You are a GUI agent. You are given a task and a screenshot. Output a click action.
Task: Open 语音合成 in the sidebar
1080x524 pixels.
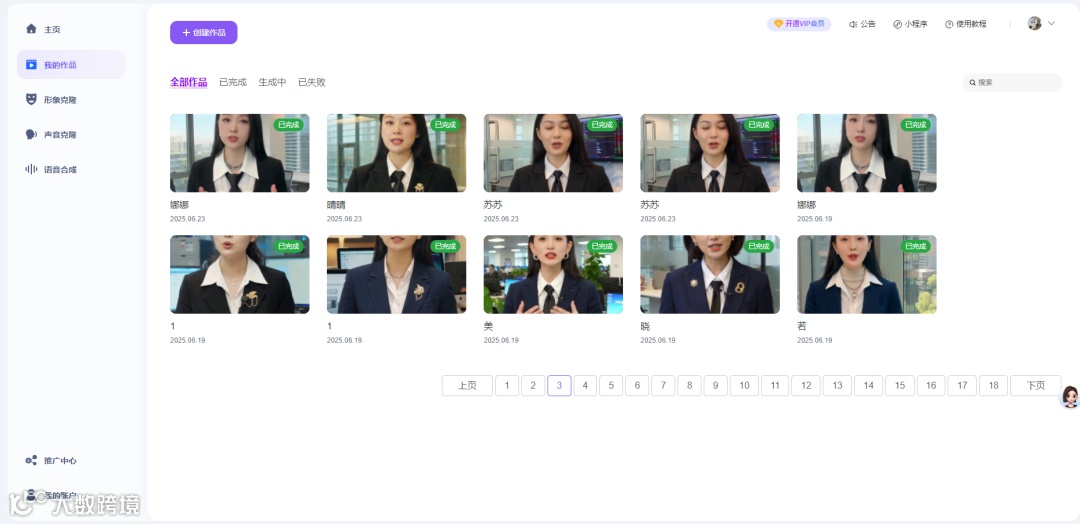click(x=71, y=169)
